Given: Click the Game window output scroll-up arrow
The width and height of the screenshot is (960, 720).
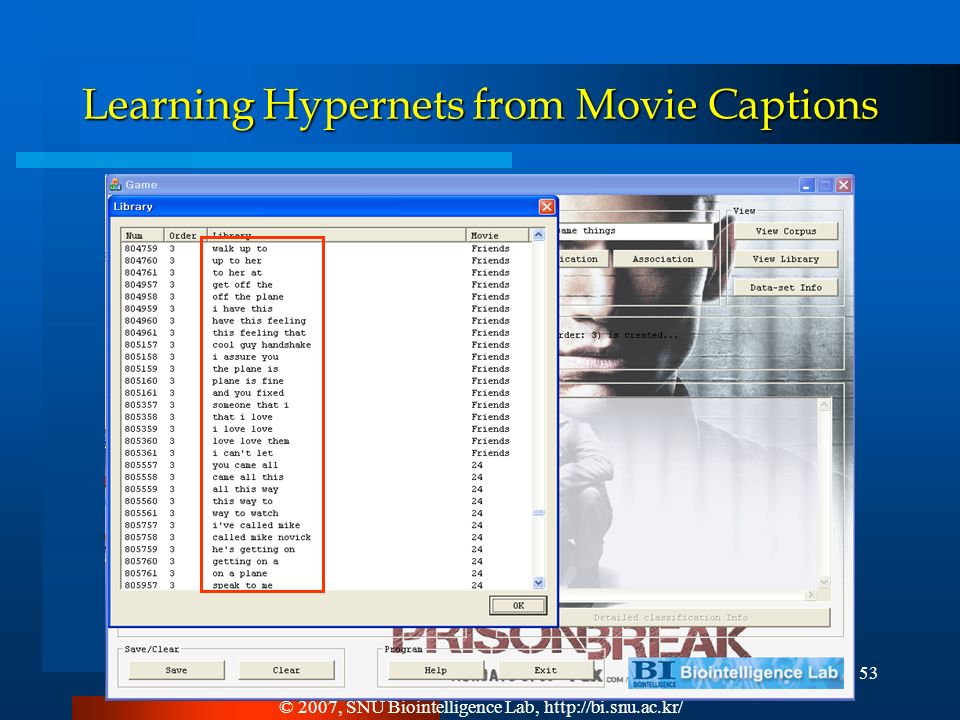Looking at the screenshot, I should pyautogui.click(x=824, y=404).
